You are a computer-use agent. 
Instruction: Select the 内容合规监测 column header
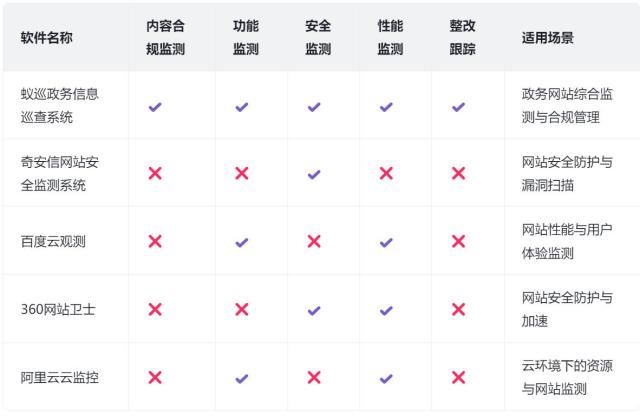(x=165, y=38)
